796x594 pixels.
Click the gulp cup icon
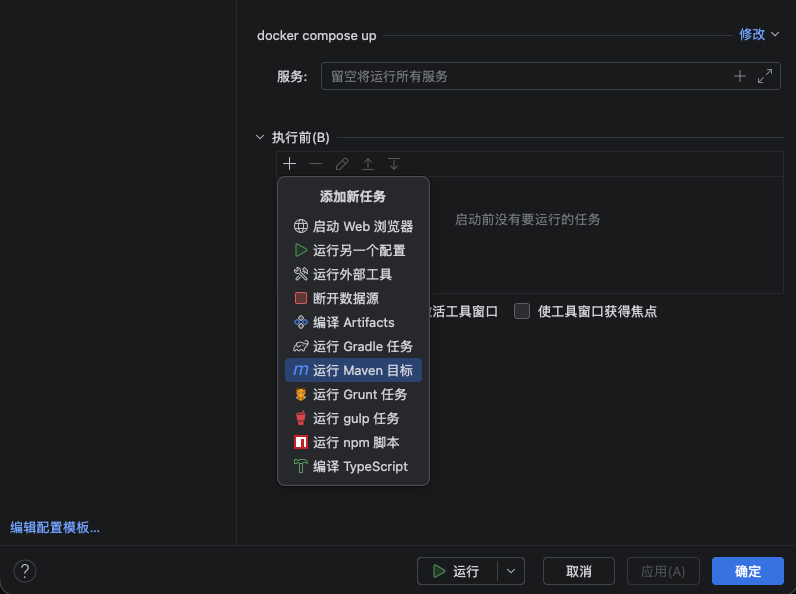click(x=301, y=418)
